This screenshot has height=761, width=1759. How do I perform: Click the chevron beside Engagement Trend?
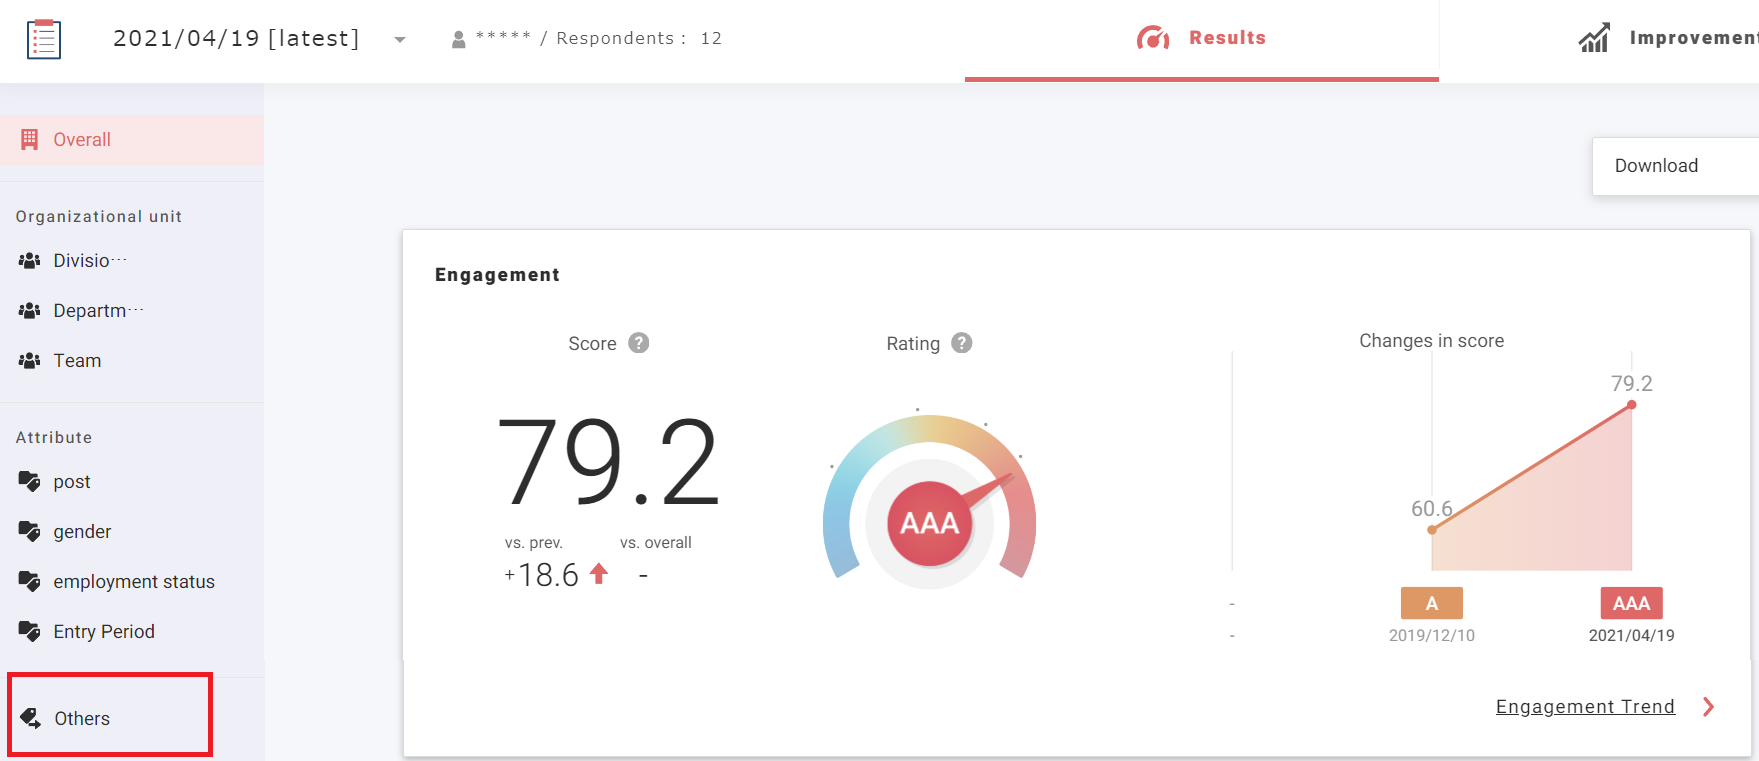(x=1709, y=707)
